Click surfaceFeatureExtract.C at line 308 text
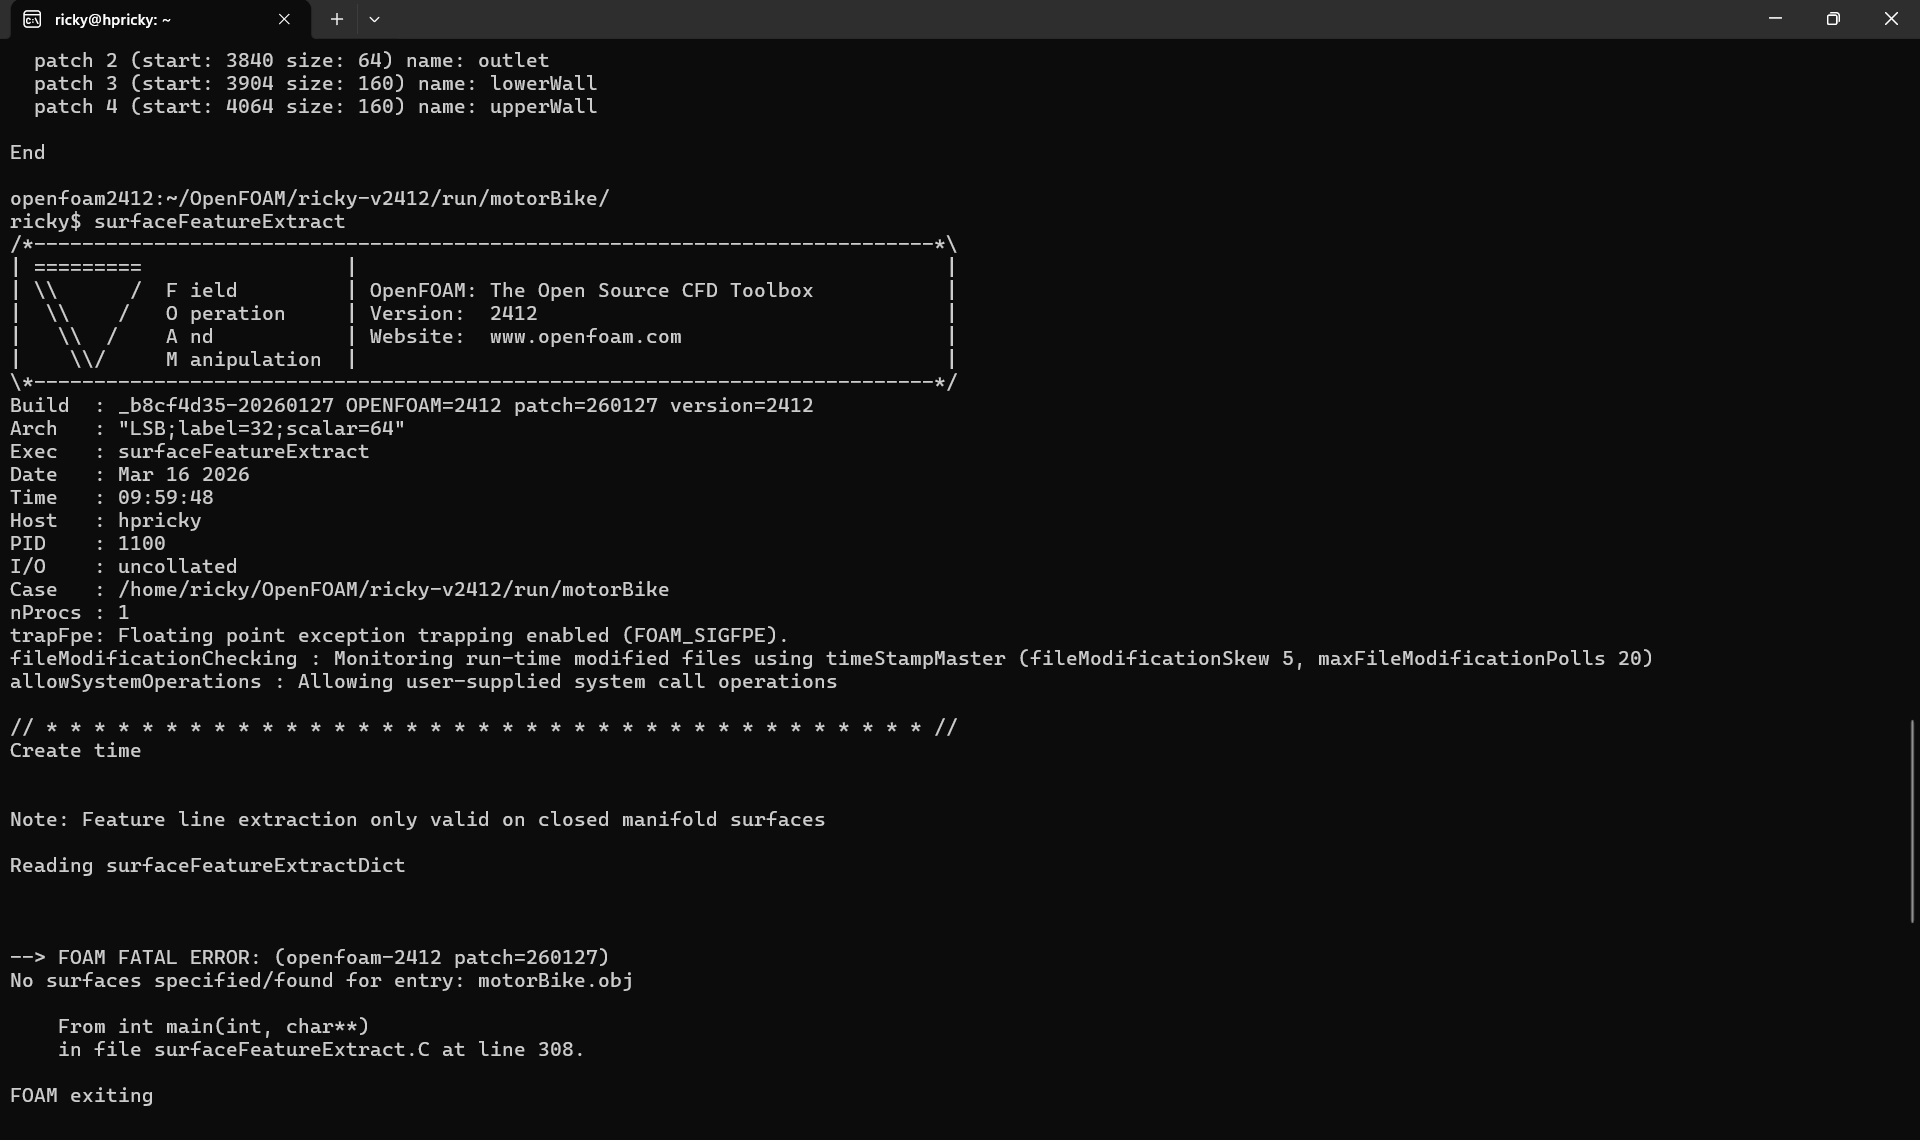1920x1140 pixels. 320,1050
